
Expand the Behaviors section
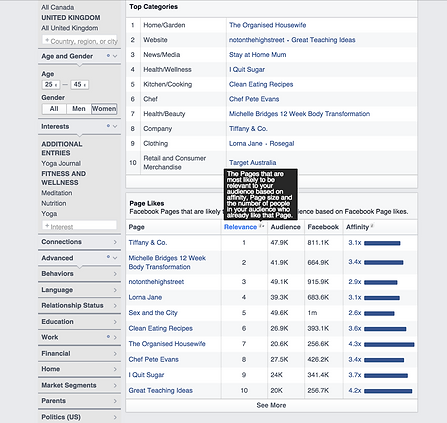tap(79, 274)
